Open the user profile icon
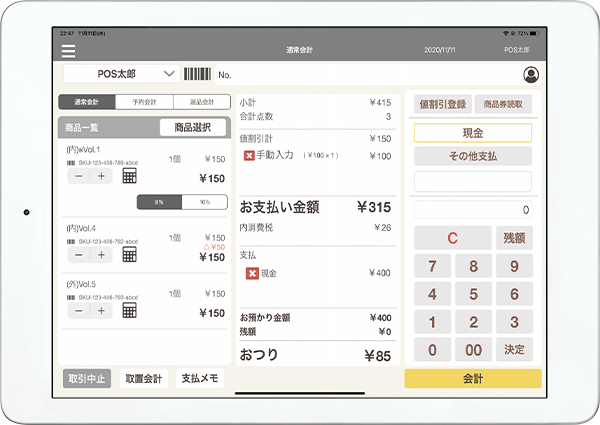The height and width of the screenshot is (425, 600). coord(530,74)
